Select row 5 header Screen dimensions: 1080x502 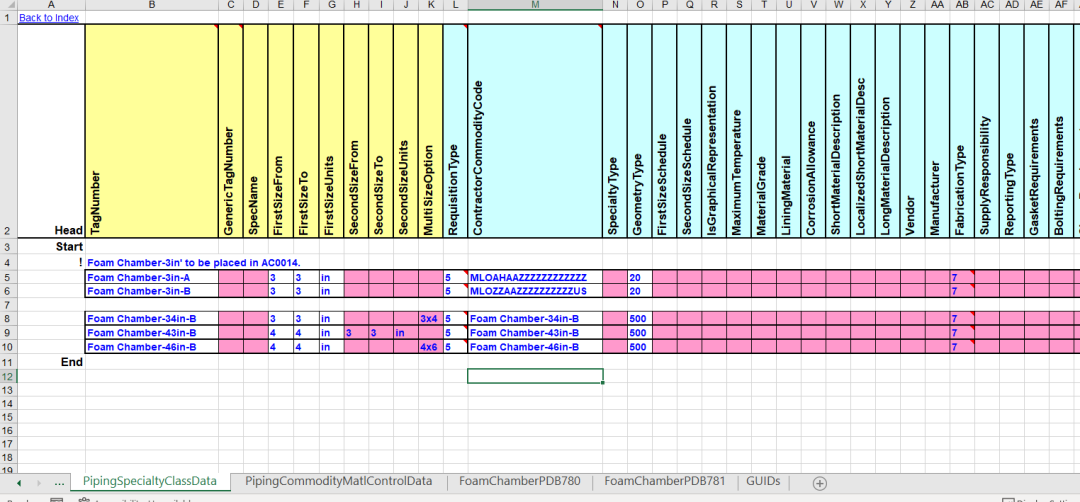[x=8, y=277]
